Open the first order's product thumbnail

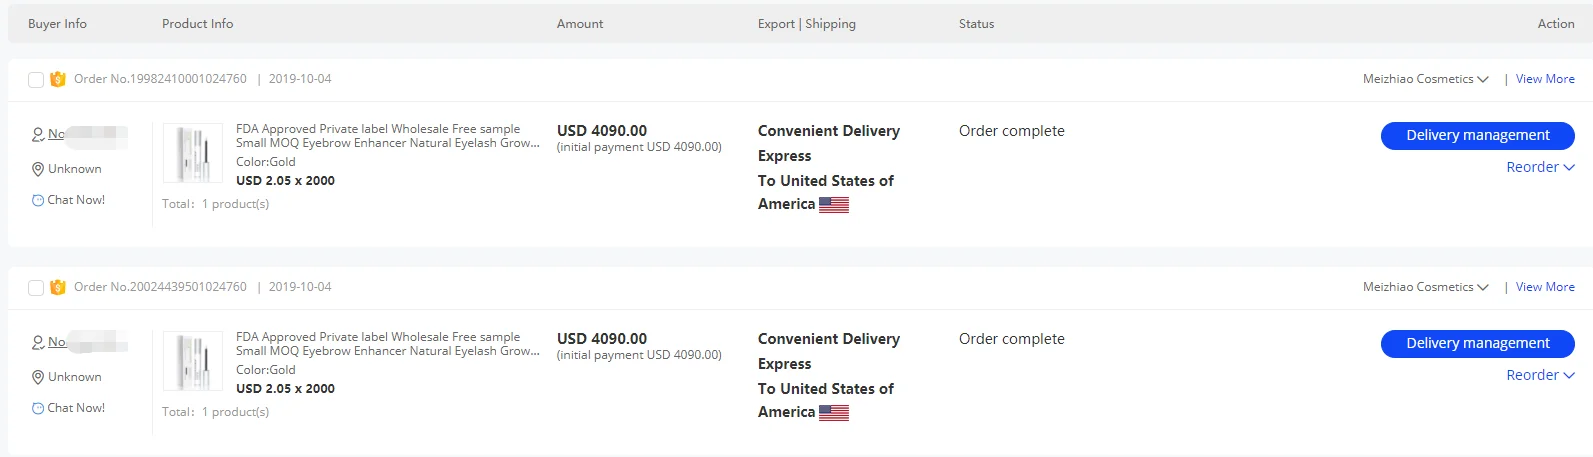point(193,153)
